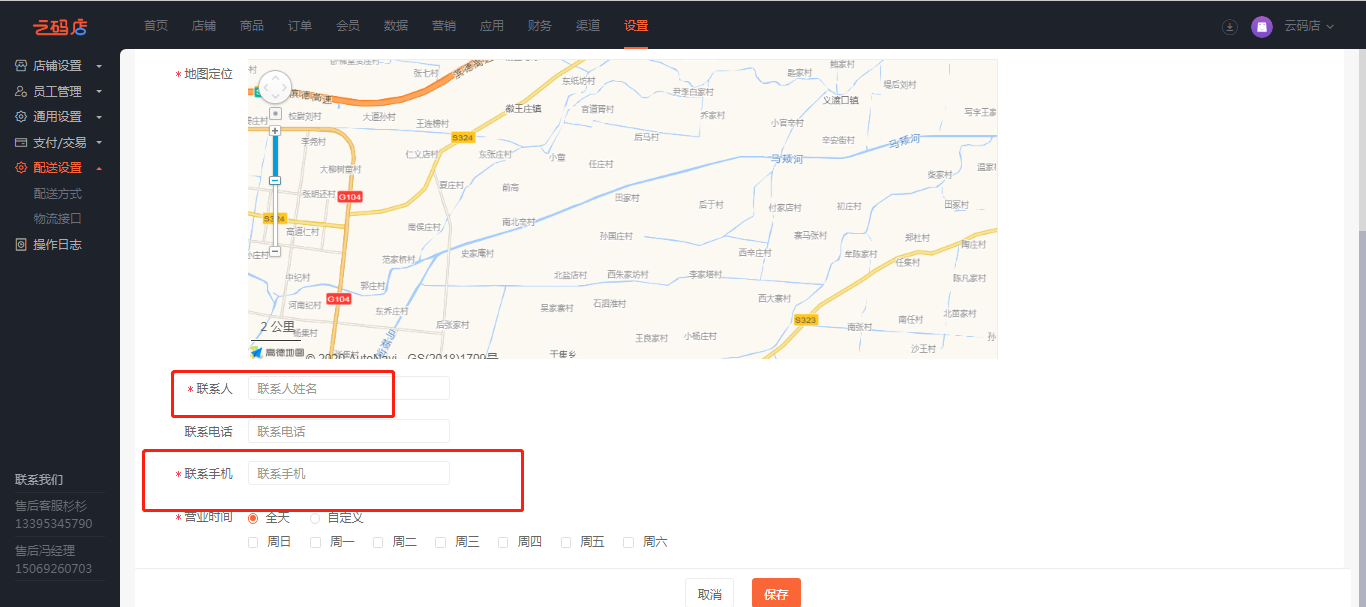
Task: Expand the 支付/交易 sidebar arrow
Action: [99, 143]
